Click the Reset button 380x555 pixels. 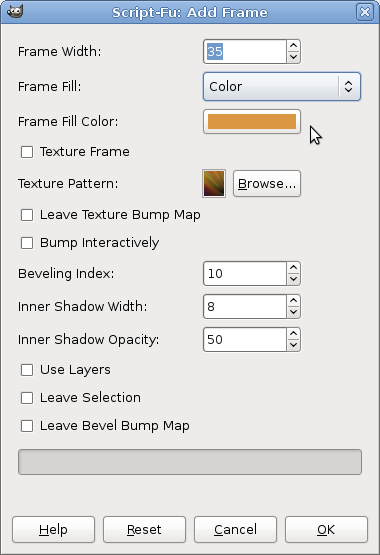tap(144, 530)
